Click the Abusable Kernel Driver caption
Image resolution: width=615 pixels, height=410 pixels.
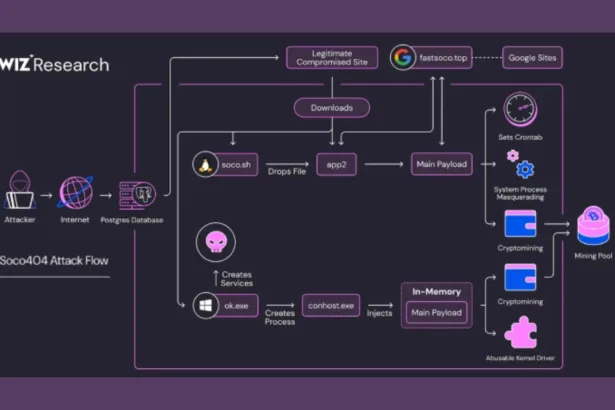coord(520,358)
